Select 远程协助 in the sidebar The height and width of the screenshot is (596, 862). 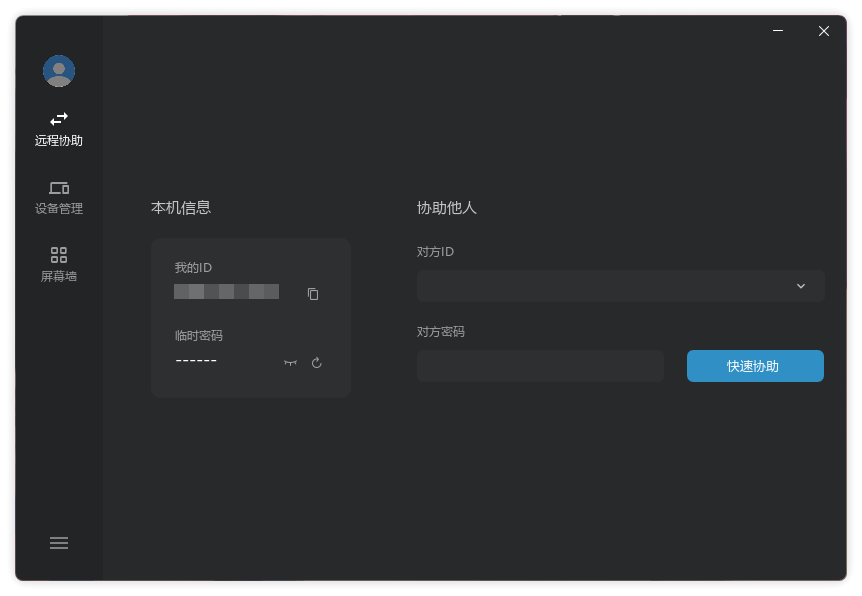coord(59,130)
